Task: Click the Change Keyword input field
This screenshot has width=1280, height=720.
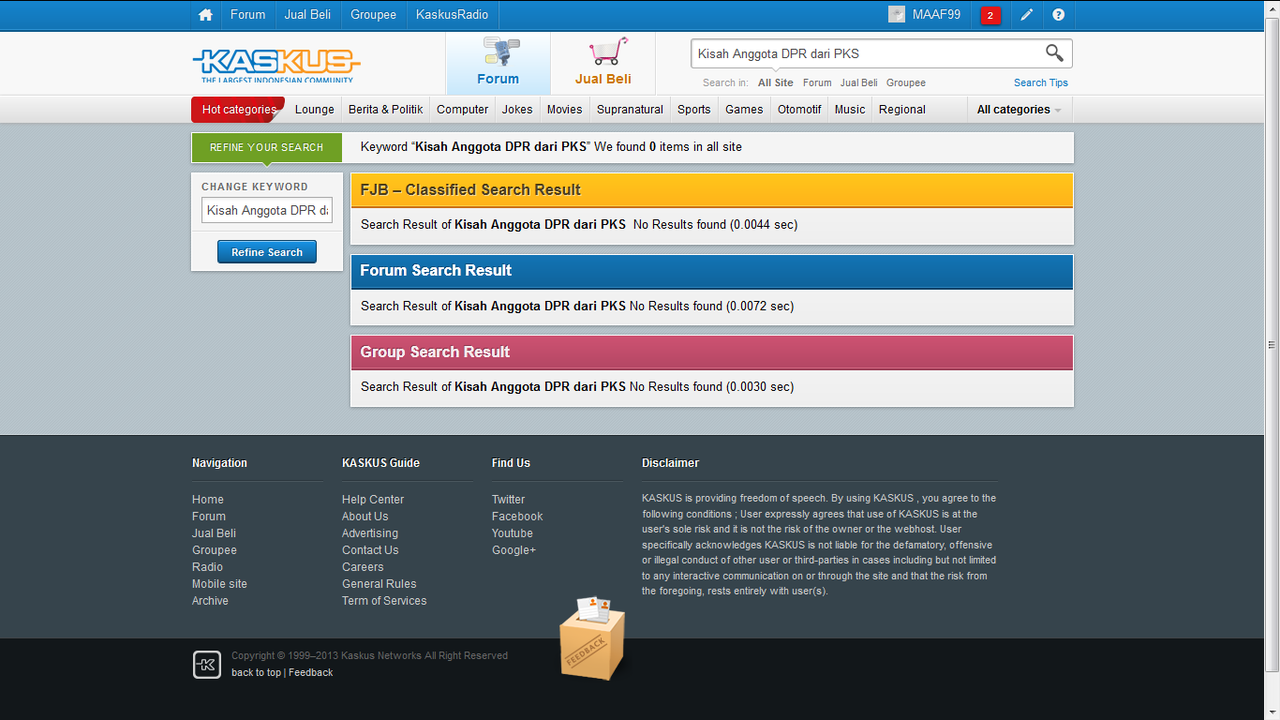Action: [267, 211]
